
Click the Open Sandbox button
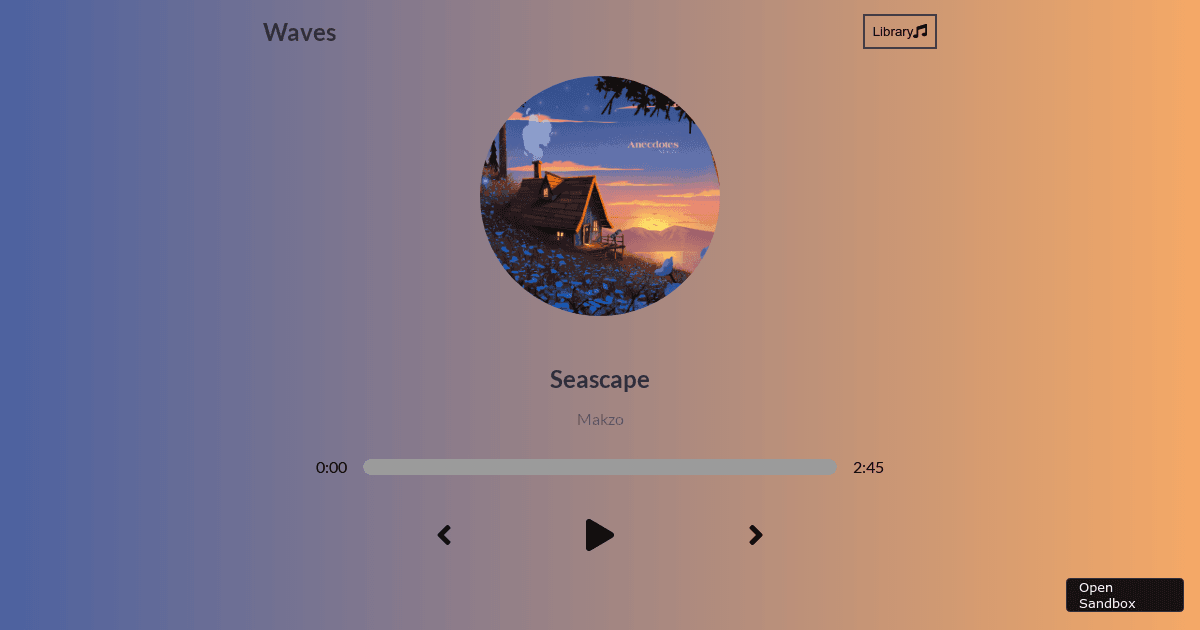click(x=1125, y=595)
